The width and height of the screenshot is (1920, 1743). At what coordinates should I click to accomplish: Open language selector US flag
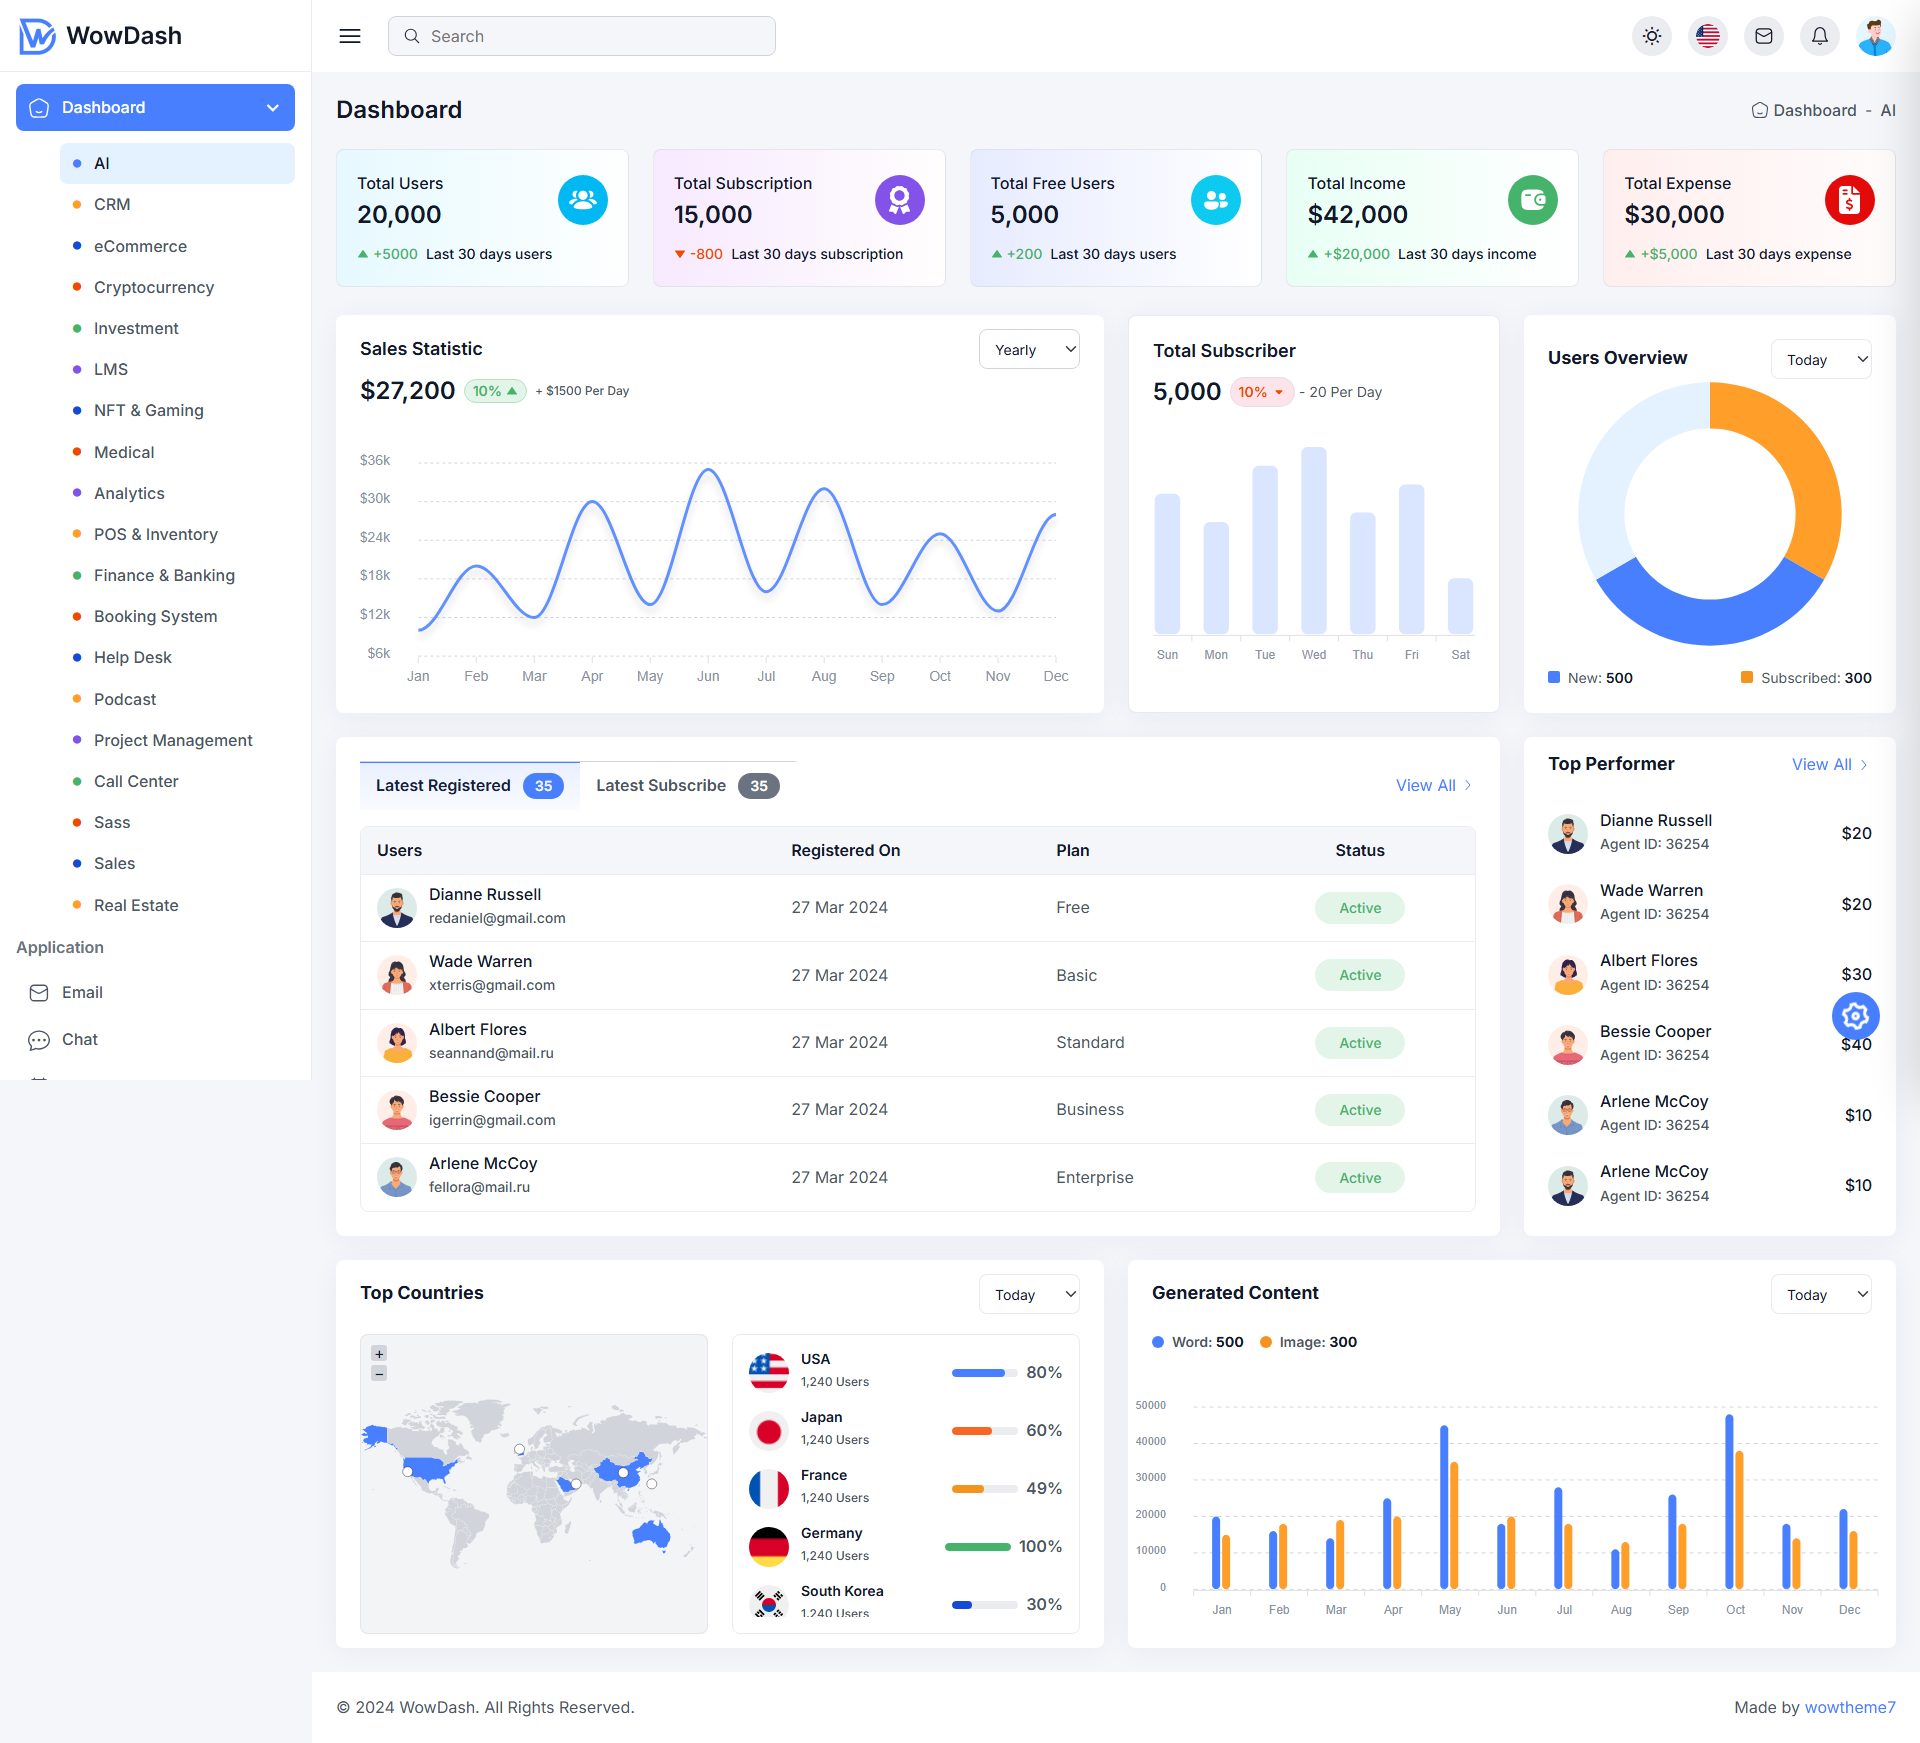click(x=1708, y=36)
